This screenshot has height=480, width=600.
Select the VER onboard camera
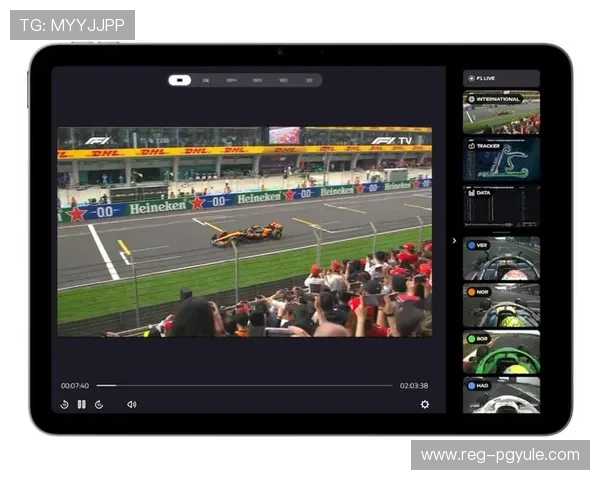pyautogui.click(x=501, y=258)
